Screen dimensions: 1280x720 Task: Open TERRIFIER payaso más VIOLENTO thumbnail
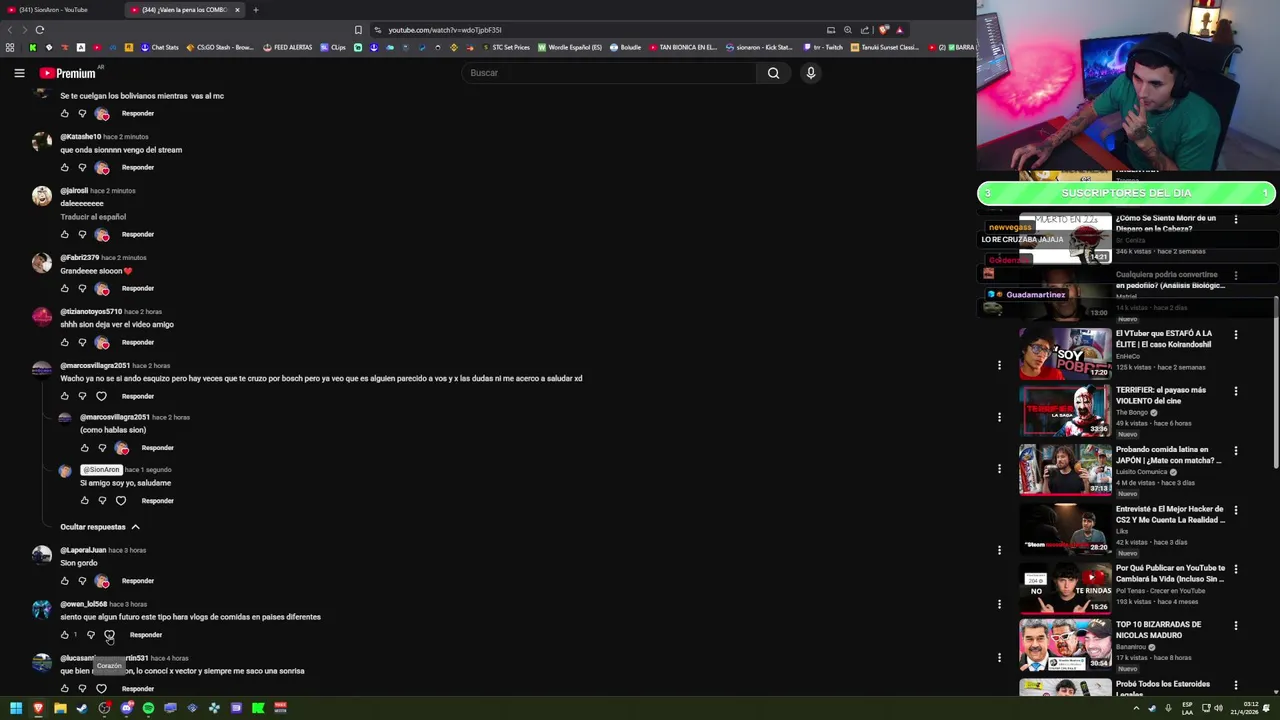click(x=1065, y=411)
